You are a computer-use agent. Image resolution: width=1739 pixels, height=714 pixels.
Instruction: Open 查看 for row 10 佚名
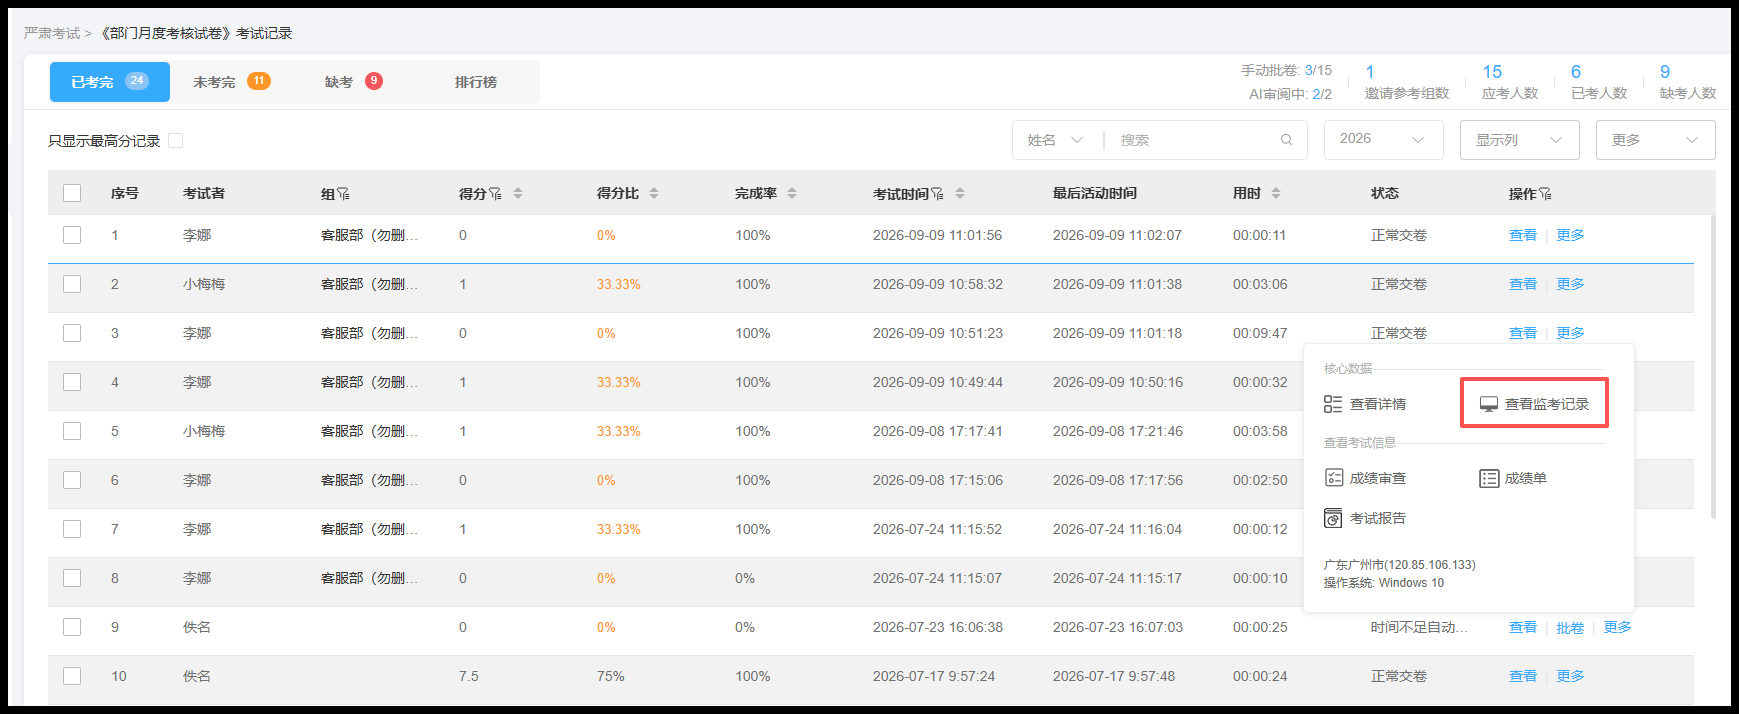coord(1523,676)
